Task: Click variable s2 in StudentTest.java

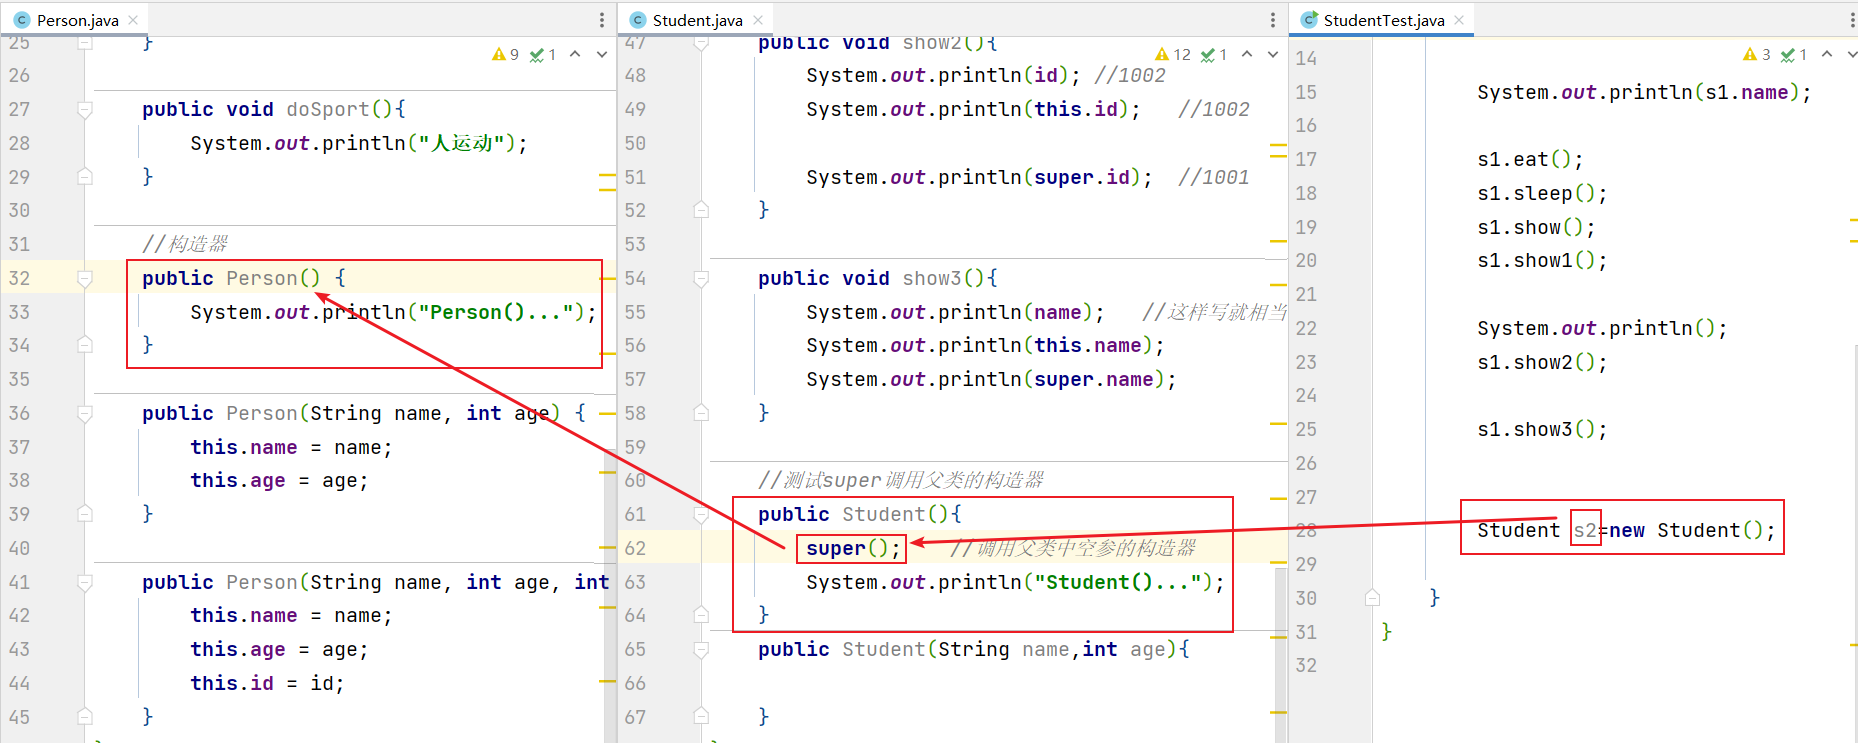Action: tap(1585, 530)
